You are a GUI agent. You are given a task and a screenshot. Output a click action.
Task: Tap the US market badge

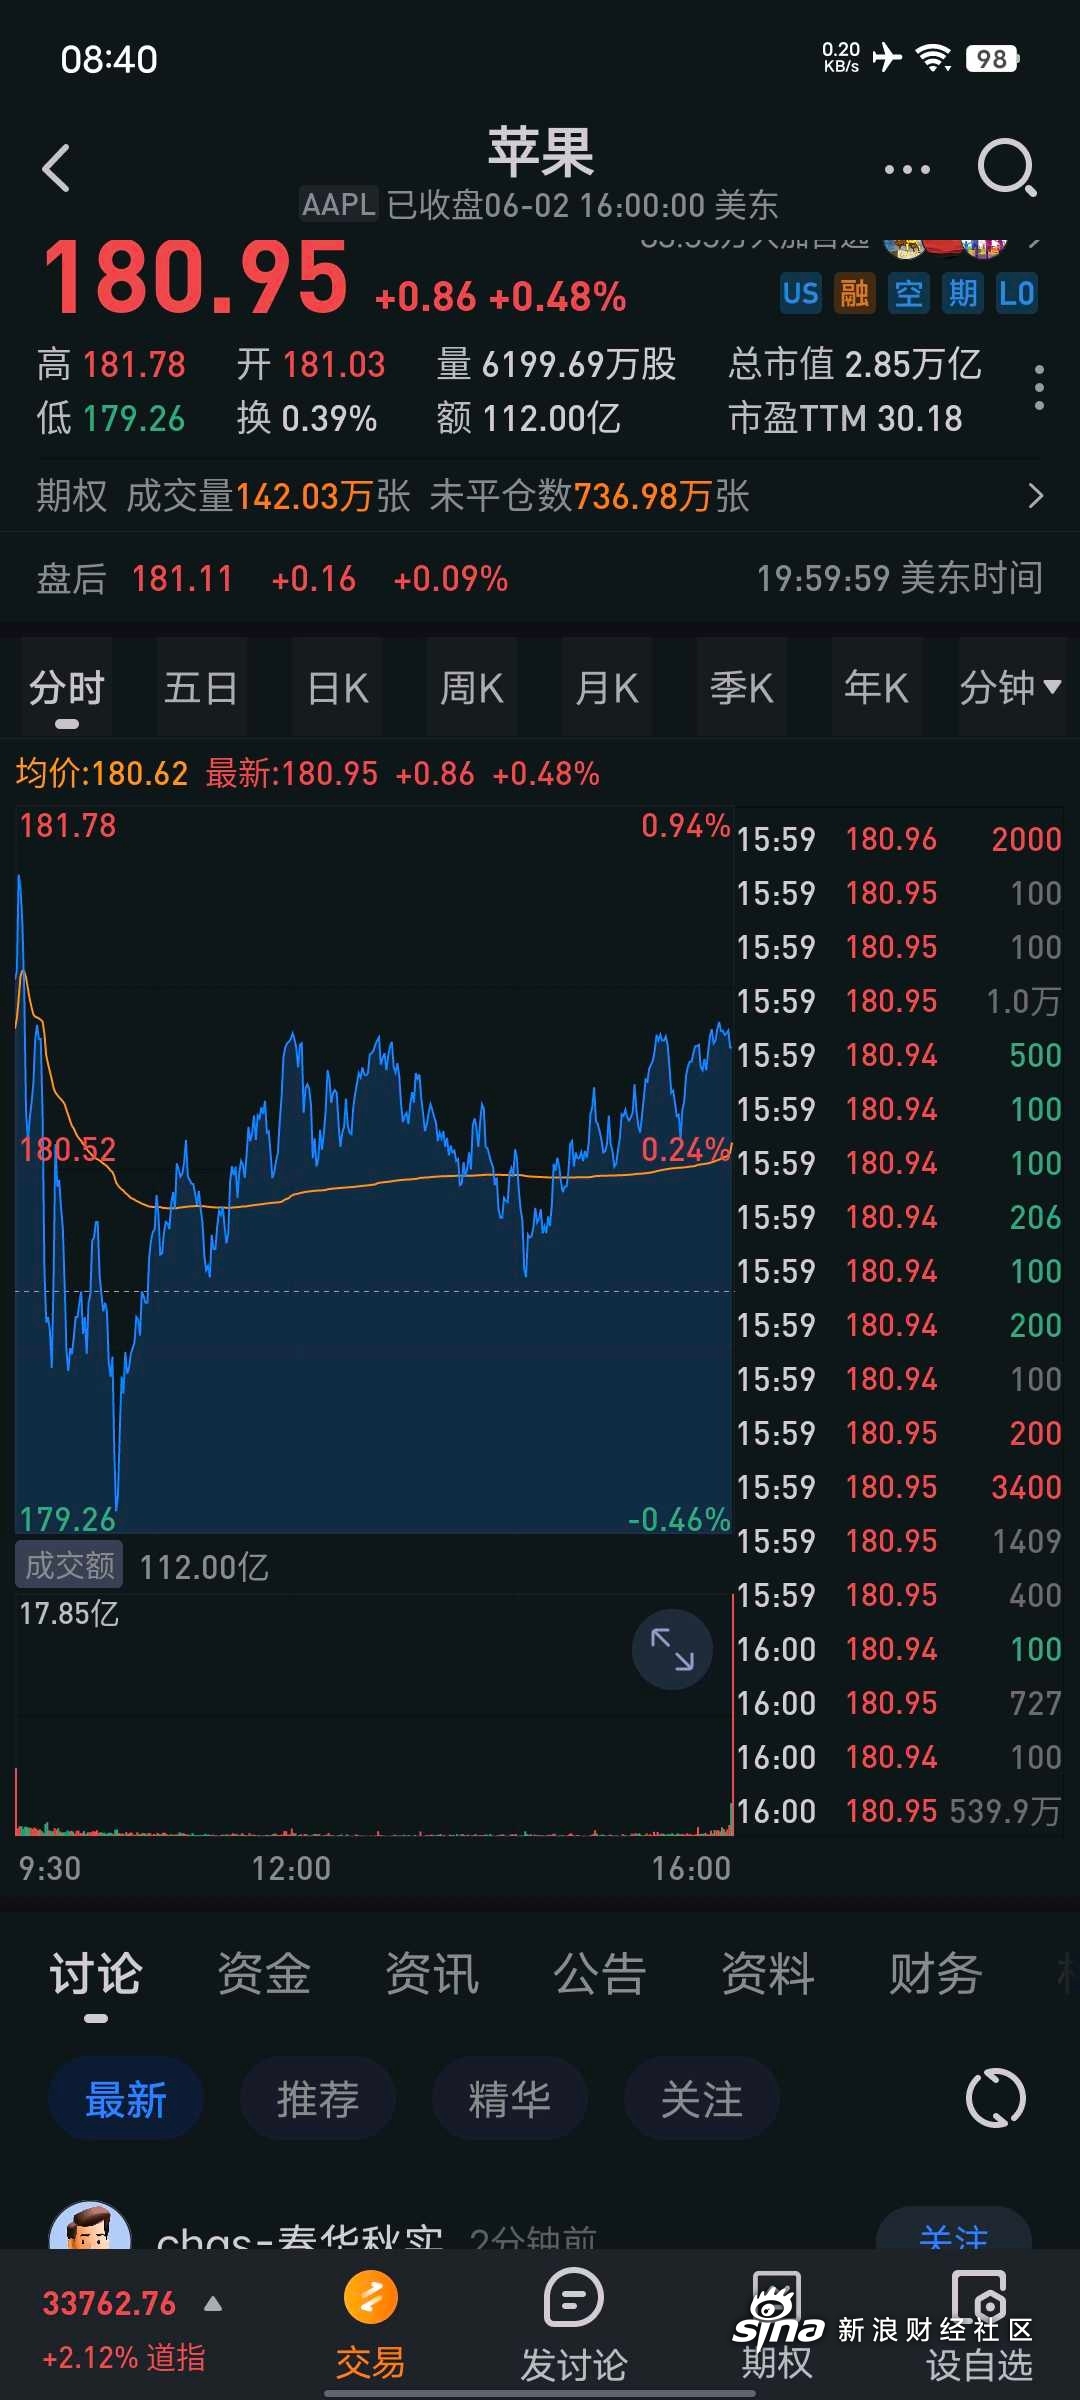[x=800, y=293]
